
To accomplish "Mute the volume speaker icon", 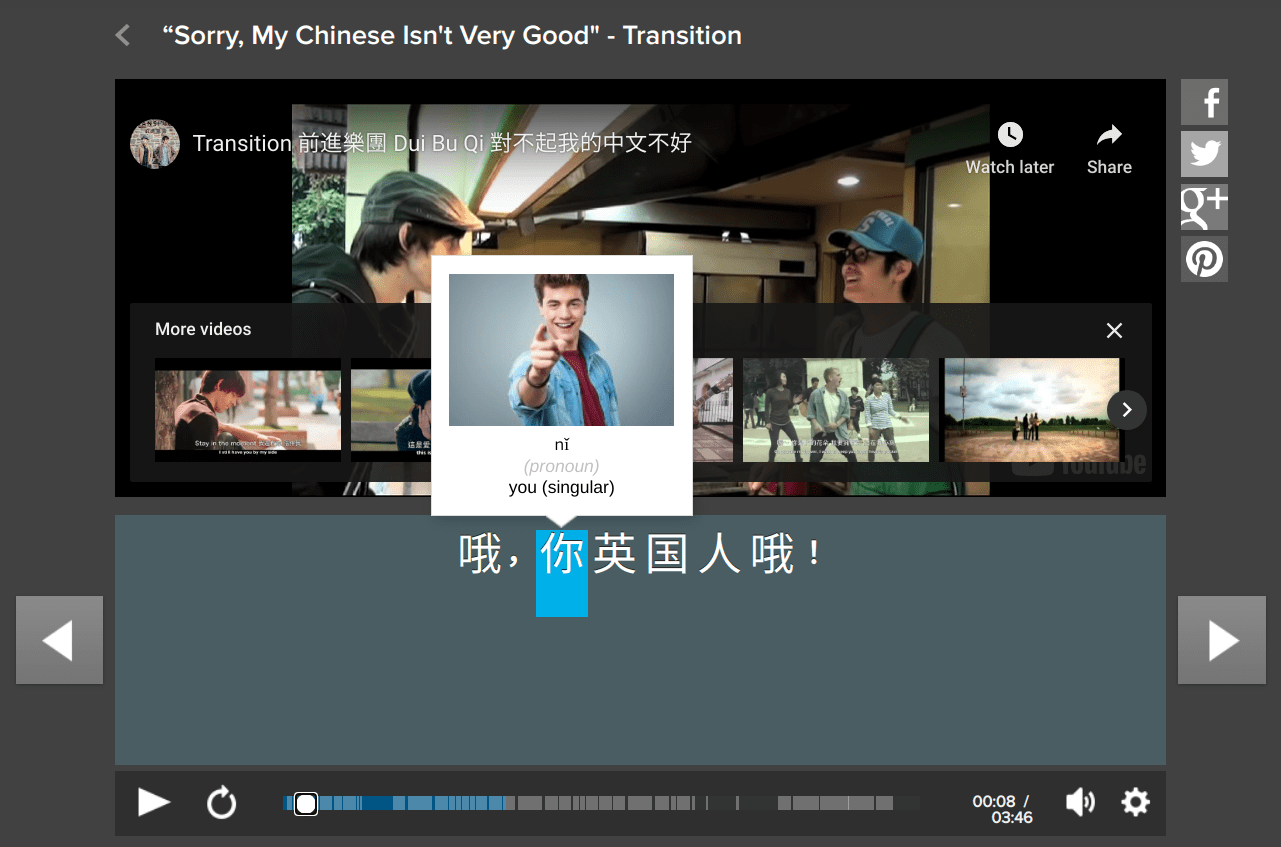I will pyautogui.click(x=1080, y=802).
